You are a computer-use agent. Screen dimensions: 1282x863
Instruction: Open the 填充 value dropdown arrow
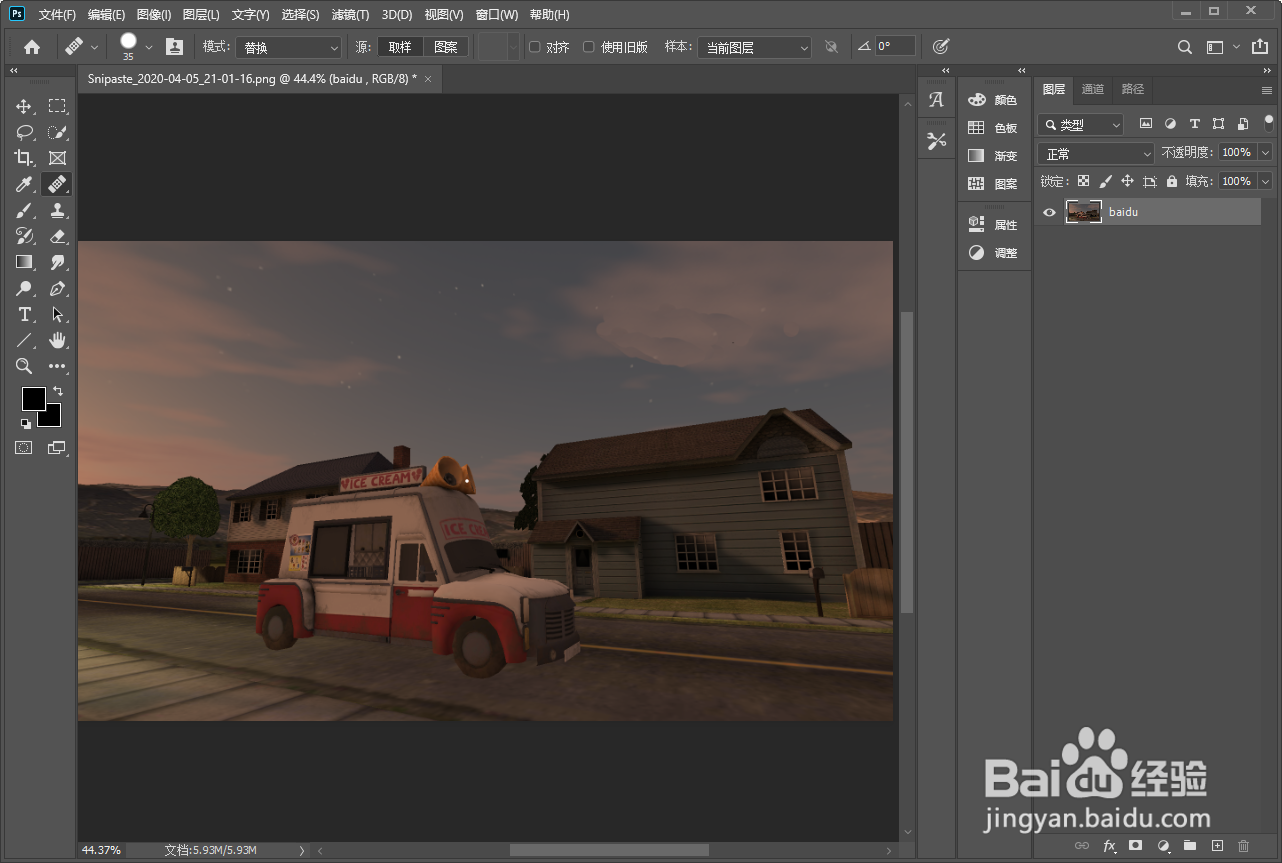point(1265,181)
